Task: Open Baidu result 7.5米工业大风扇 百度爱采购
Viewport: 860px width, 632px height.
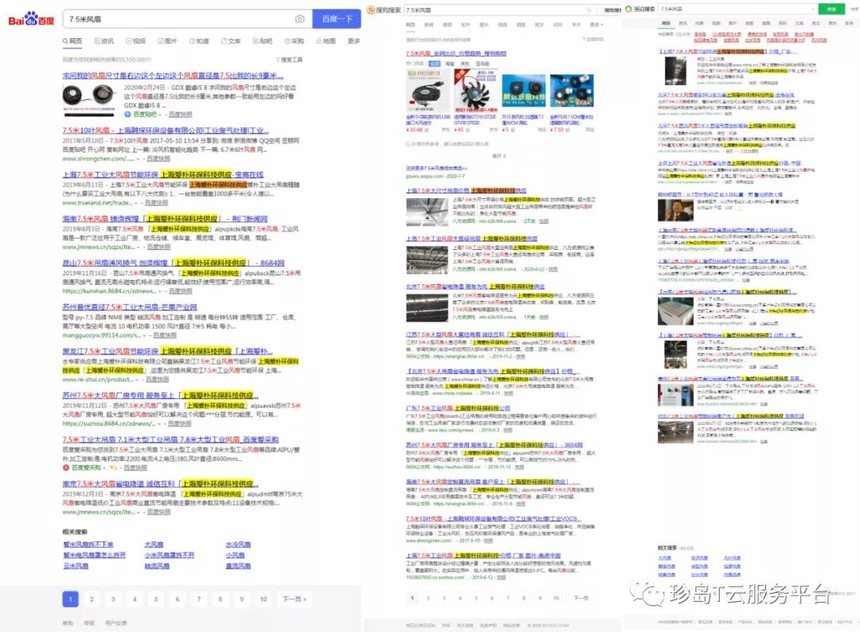Action: click(171, 439)
